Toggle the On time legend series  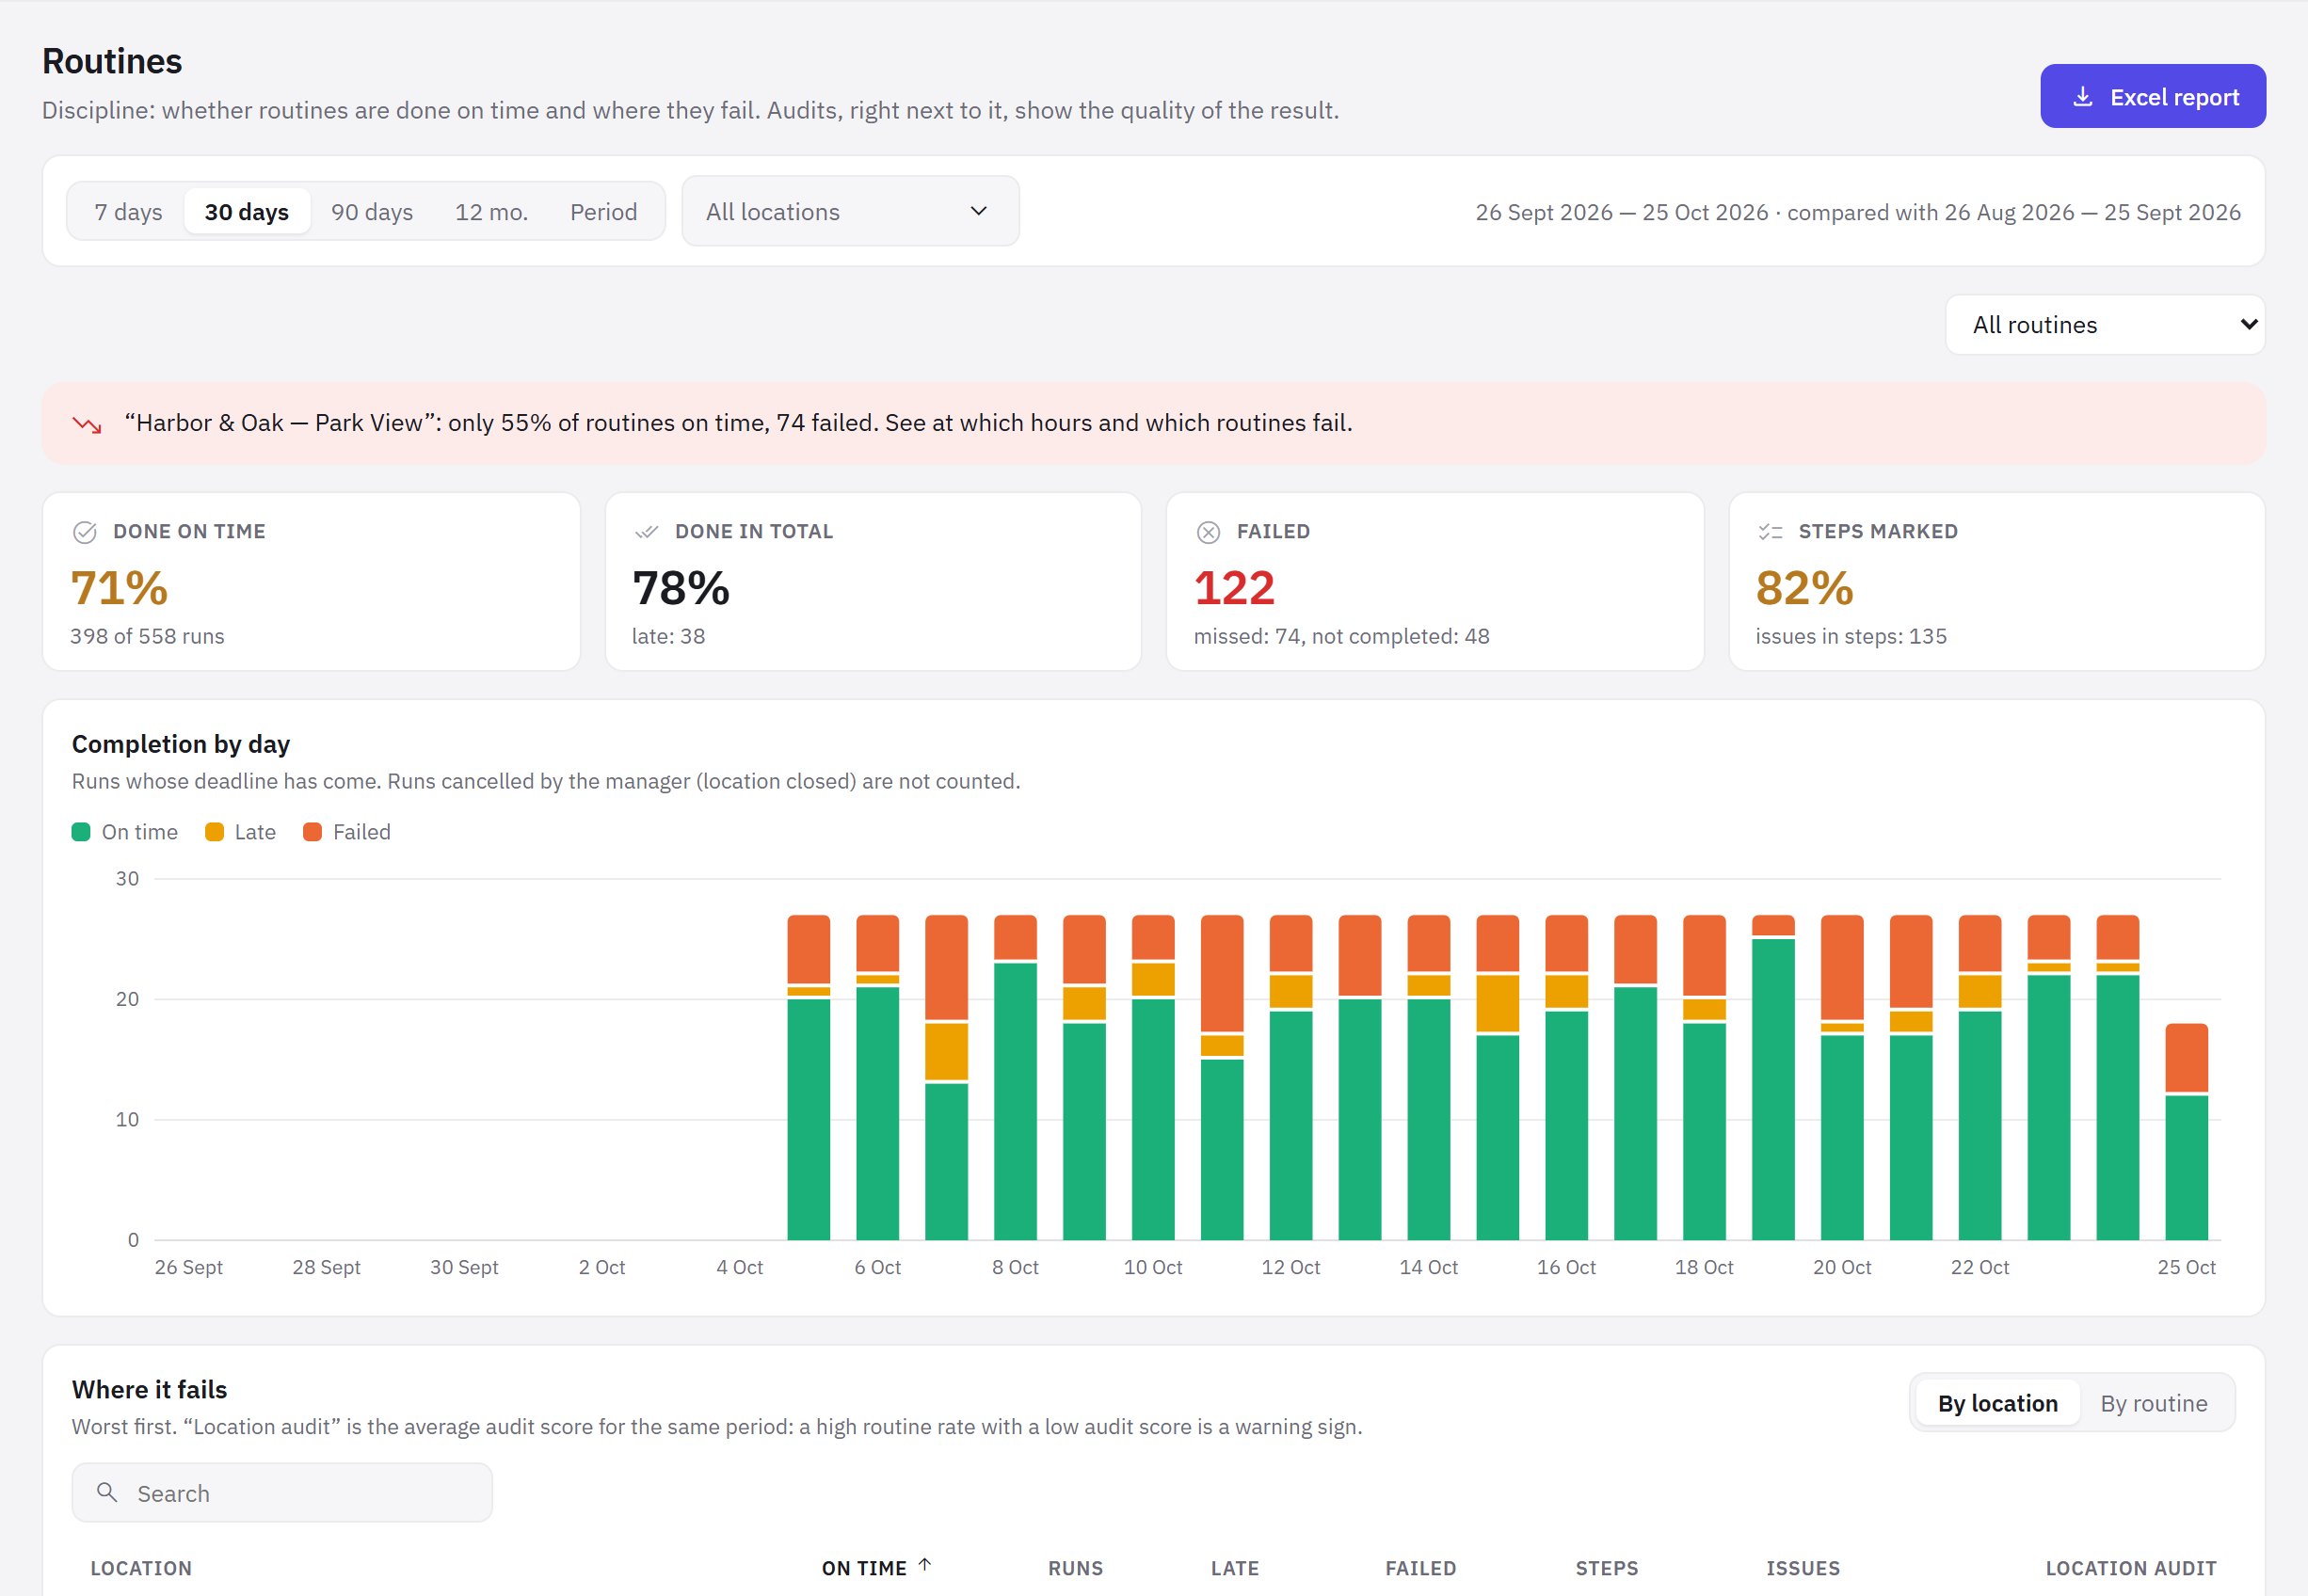click(x=125, y=832)
